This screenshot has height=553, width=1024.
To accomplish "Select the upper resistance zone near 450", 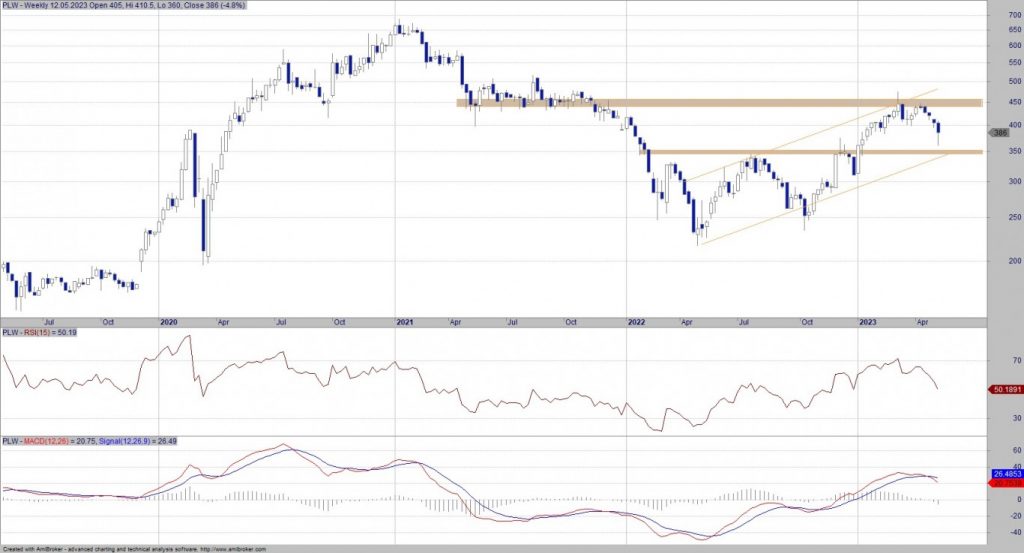I will click(718, 103).
